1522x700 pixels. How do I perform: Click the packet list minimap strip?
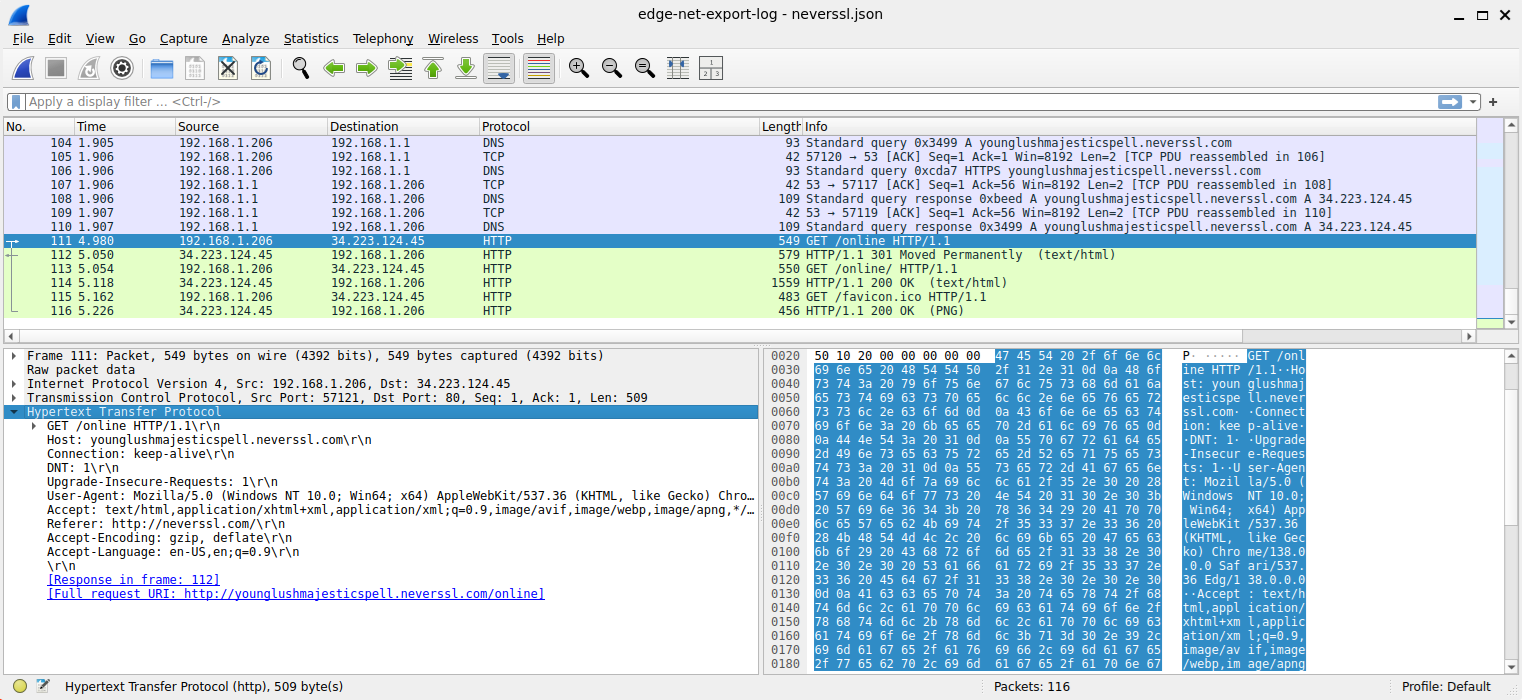point(1489,223)
